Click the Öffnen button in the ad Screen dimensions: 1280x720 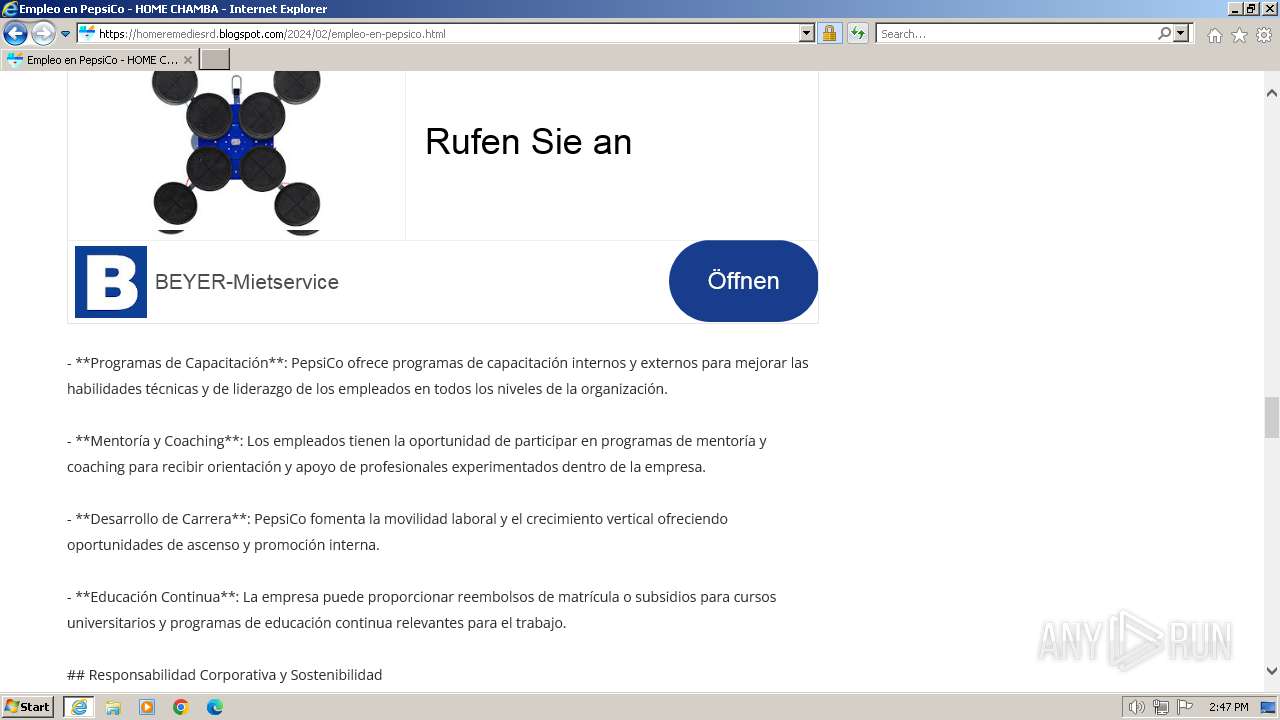tap(743, 281)
